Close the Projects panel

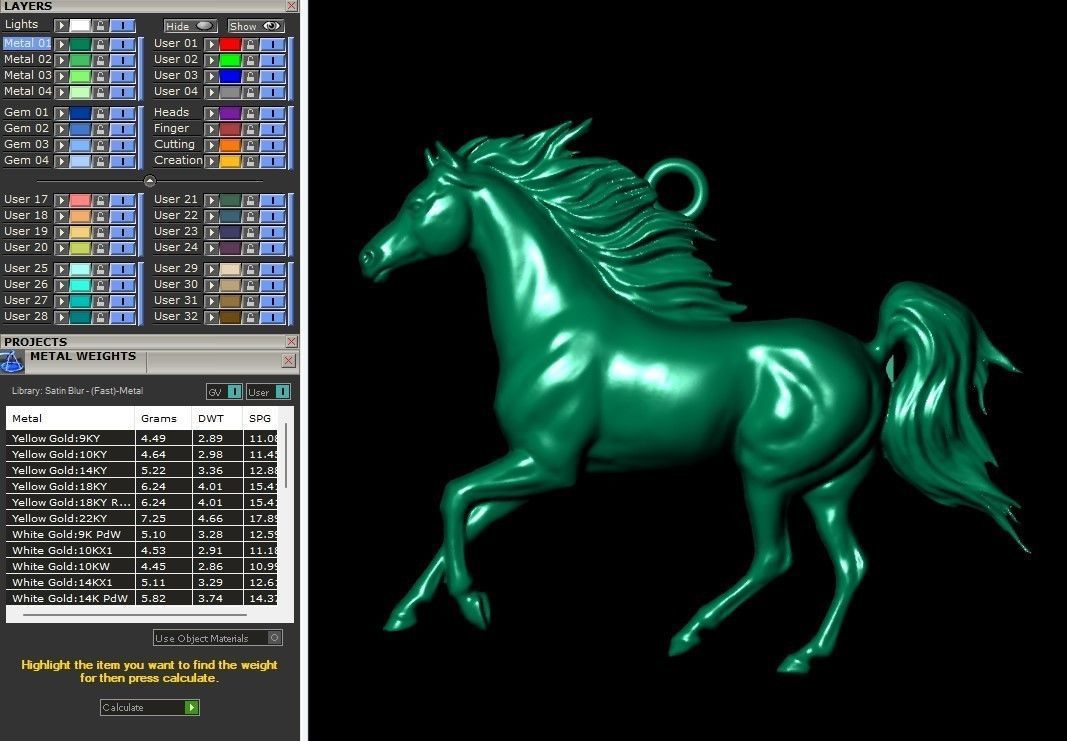291,342
